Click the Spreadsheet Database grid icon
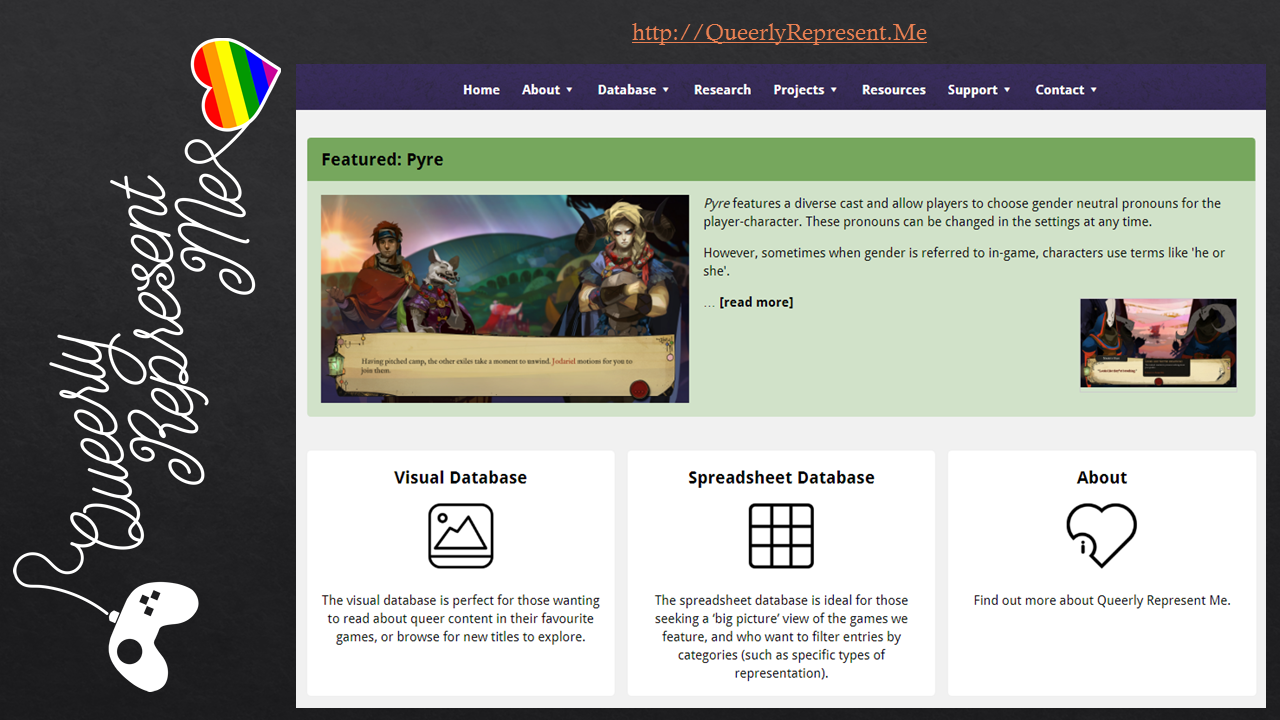 pyautogui.click(x=781, y=536)
